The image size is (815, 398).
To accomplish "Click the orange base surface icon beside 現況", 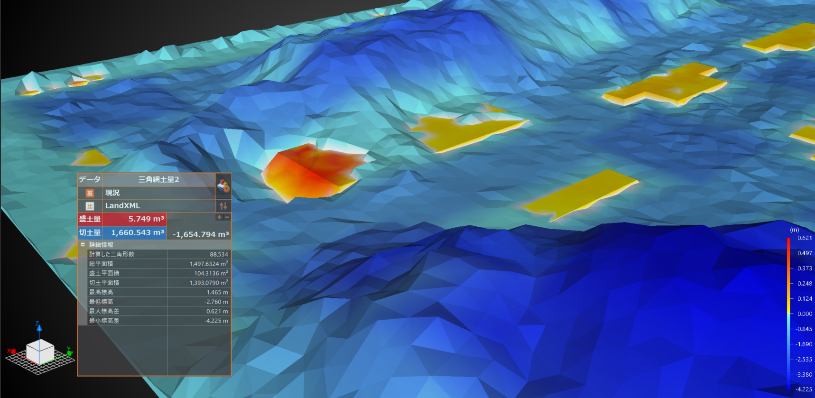I will click(90, 192).
